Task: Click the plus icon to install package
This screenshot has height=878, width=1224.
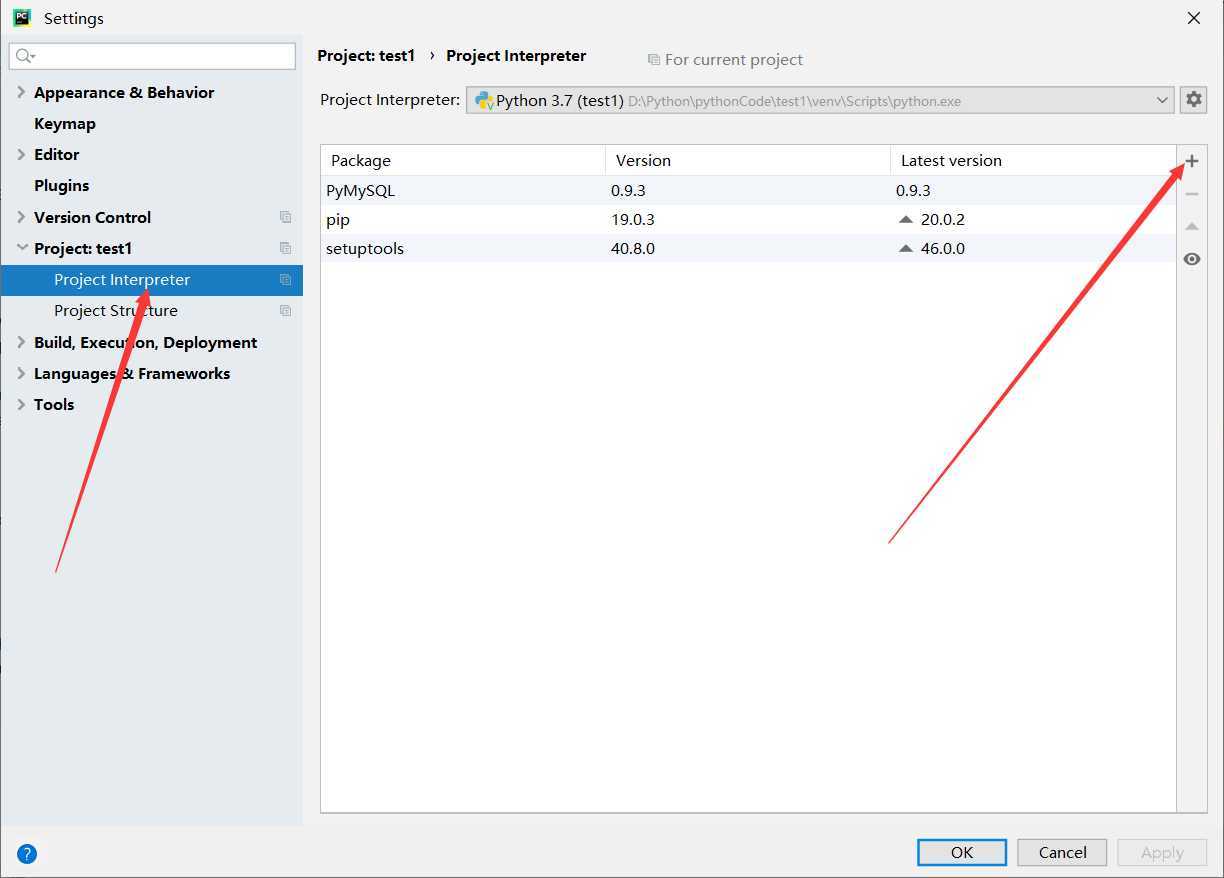Action: click(x=1192, y=161)
